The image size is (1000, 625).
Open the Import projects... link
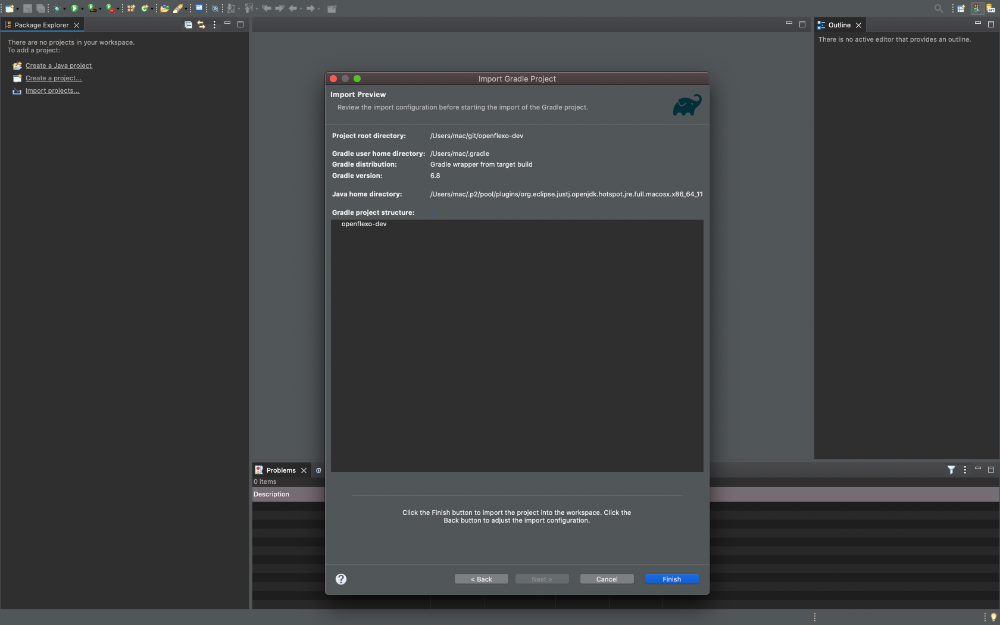point(52,91)
